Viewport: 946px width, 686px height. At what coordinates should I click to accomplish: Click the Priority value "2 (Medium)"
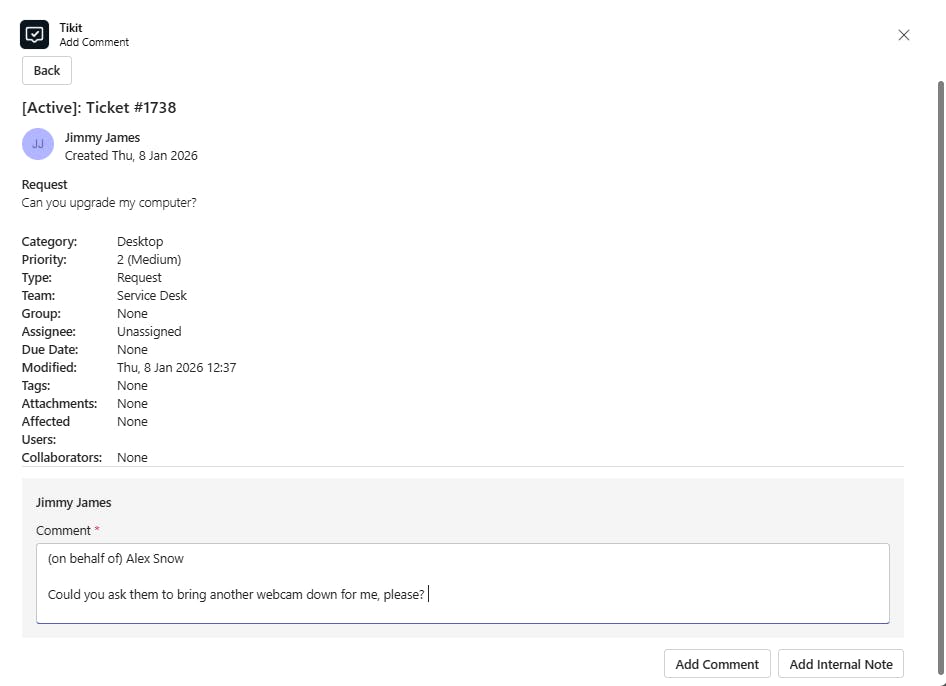(x=149, y=260)
